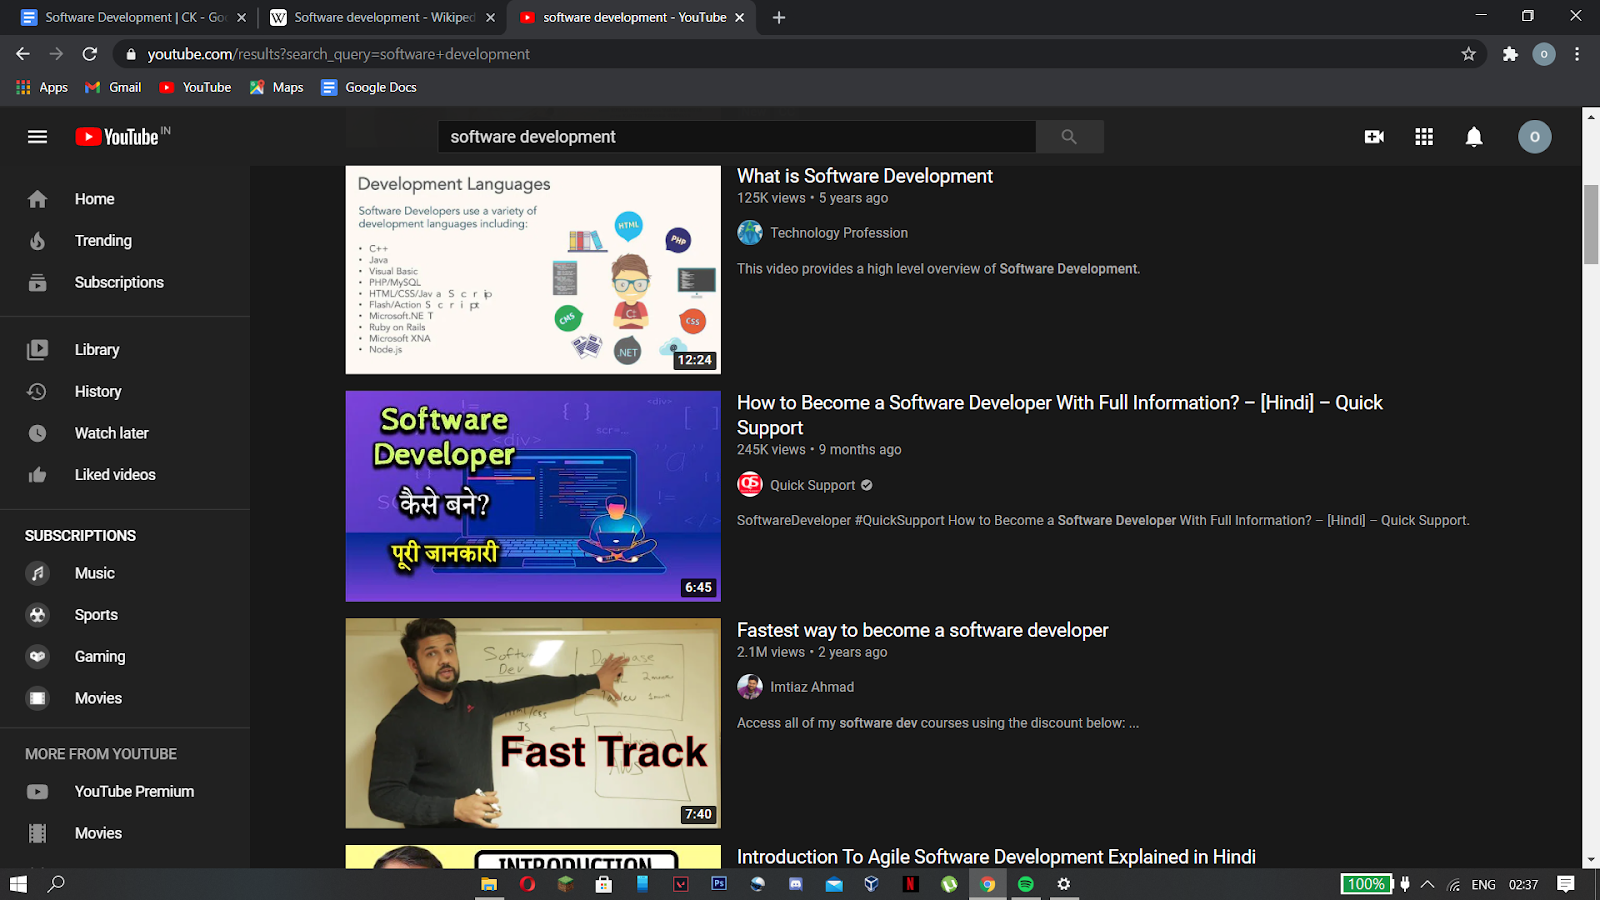Play the Fast Track thumbnail video

pyautogui.click(x=533, y=723)
